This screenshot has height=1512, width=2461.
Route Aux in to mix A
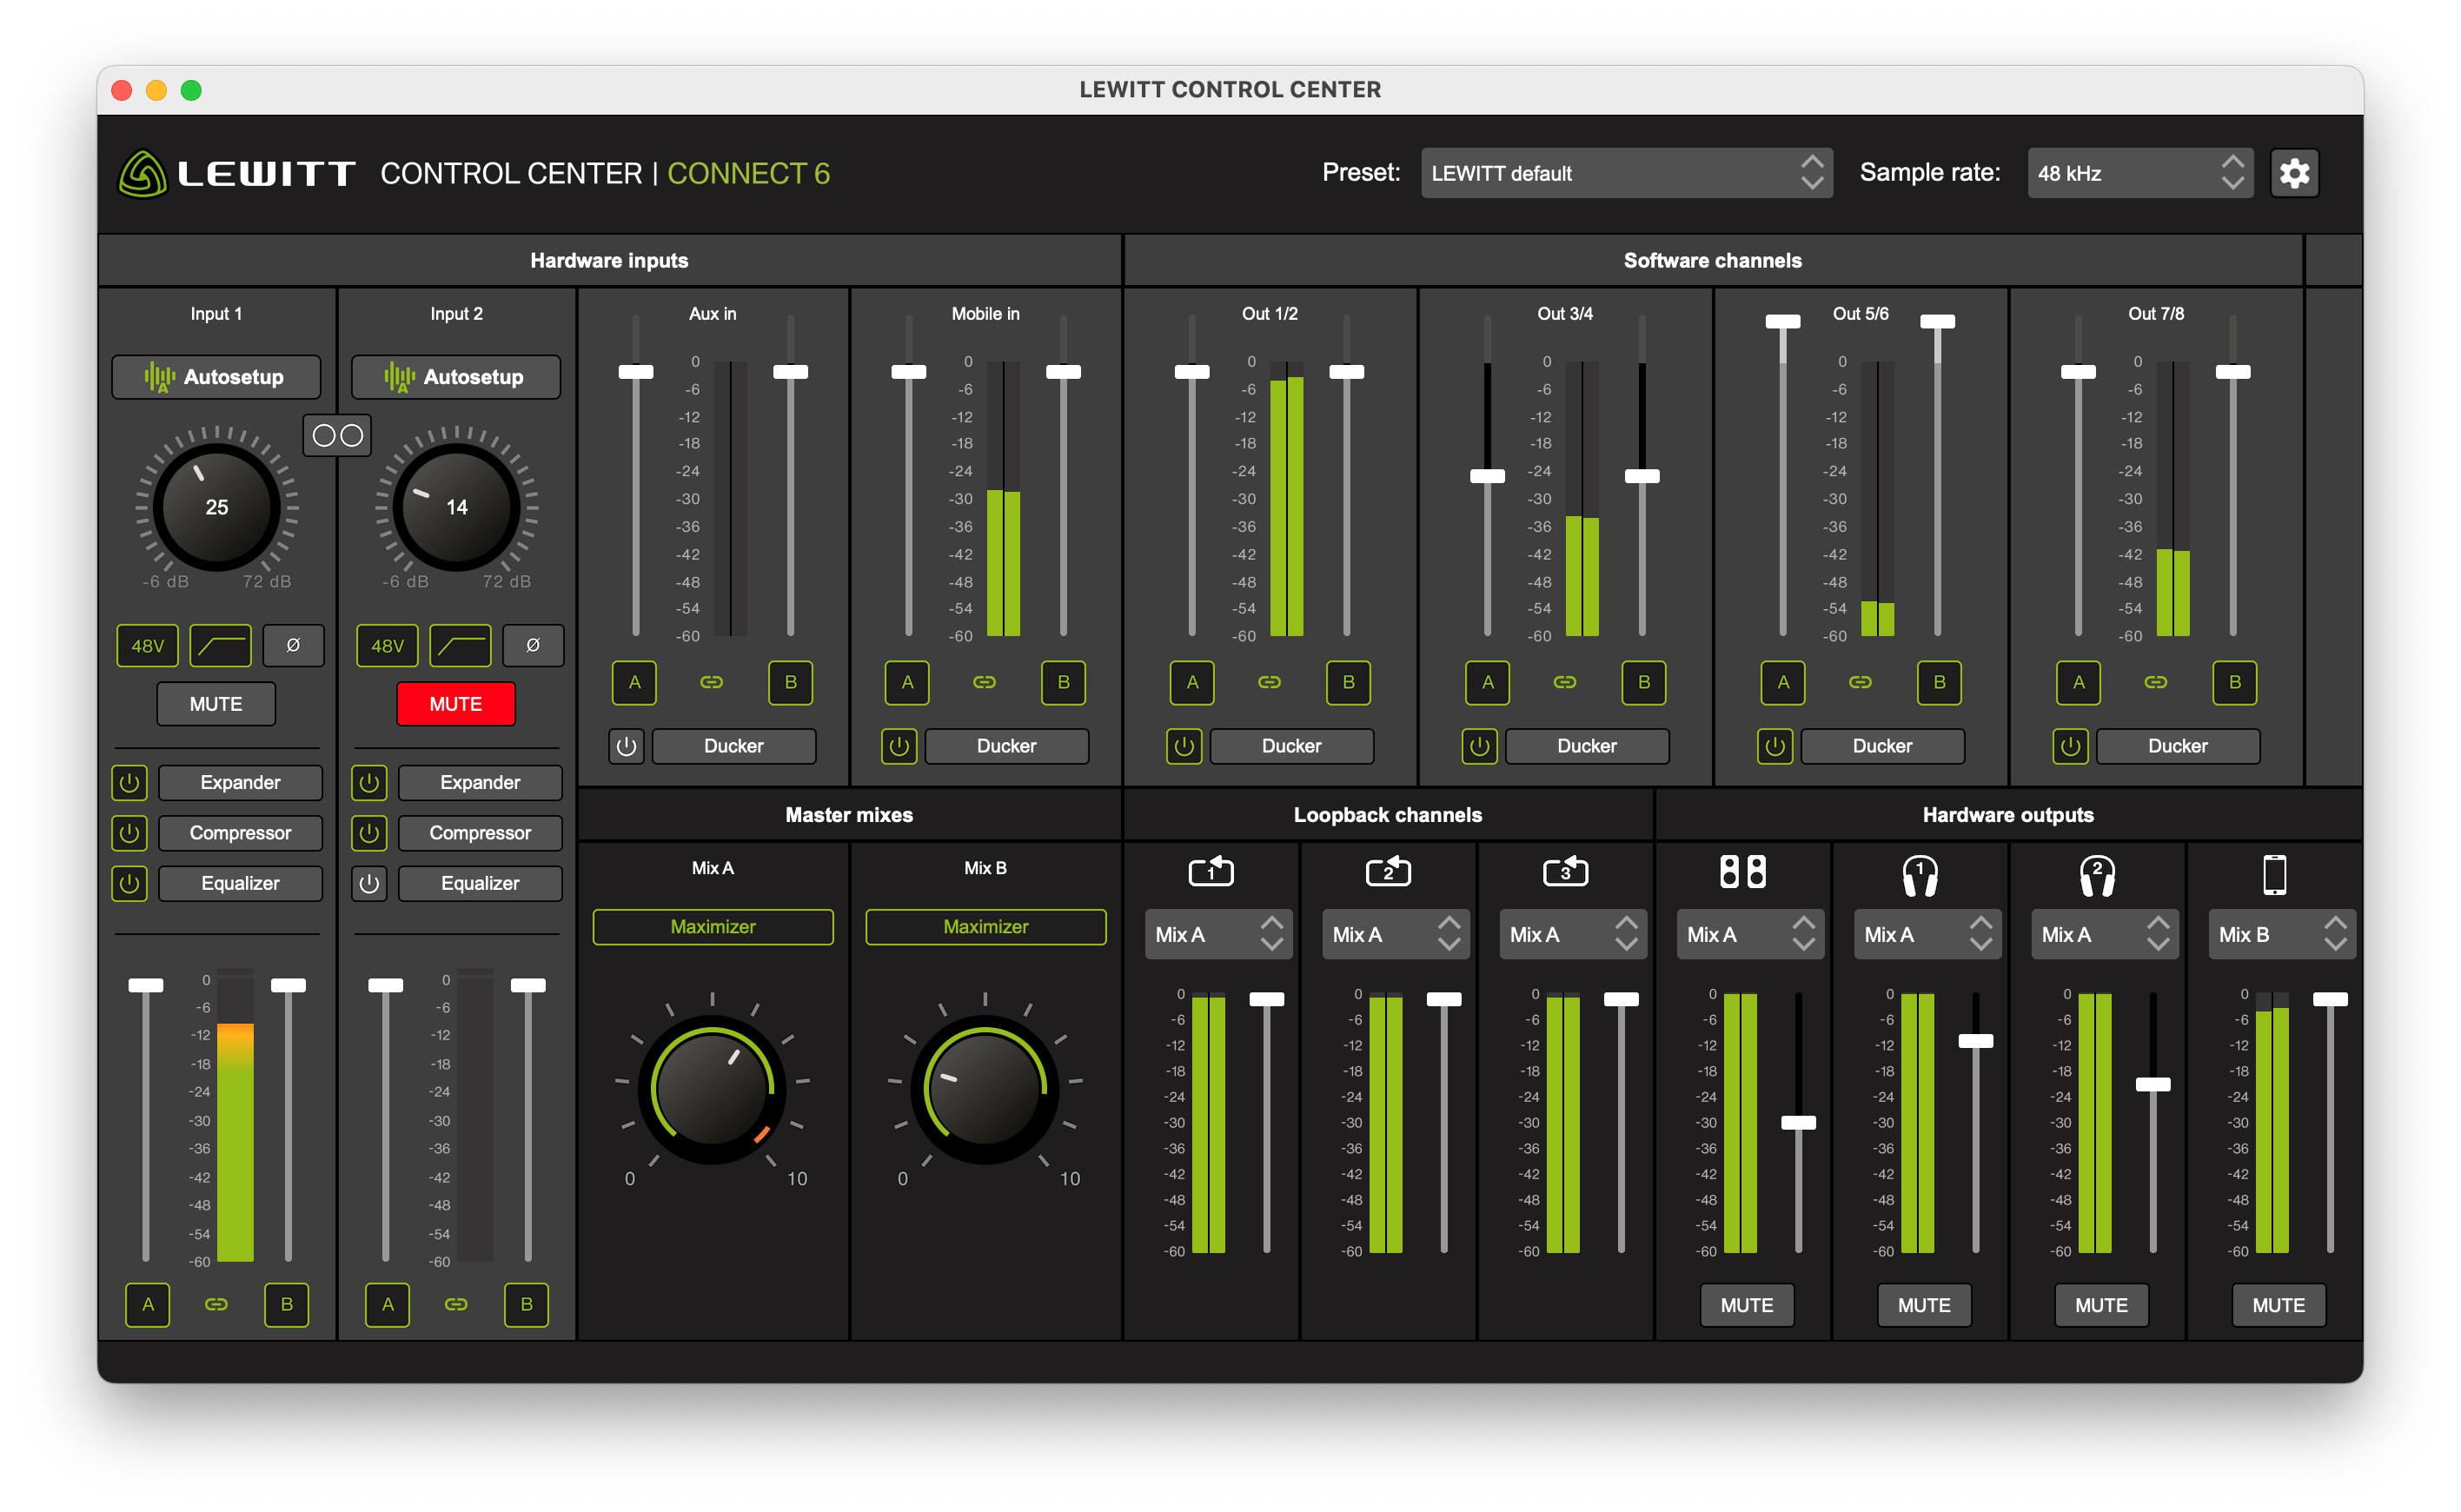(634, 682)
